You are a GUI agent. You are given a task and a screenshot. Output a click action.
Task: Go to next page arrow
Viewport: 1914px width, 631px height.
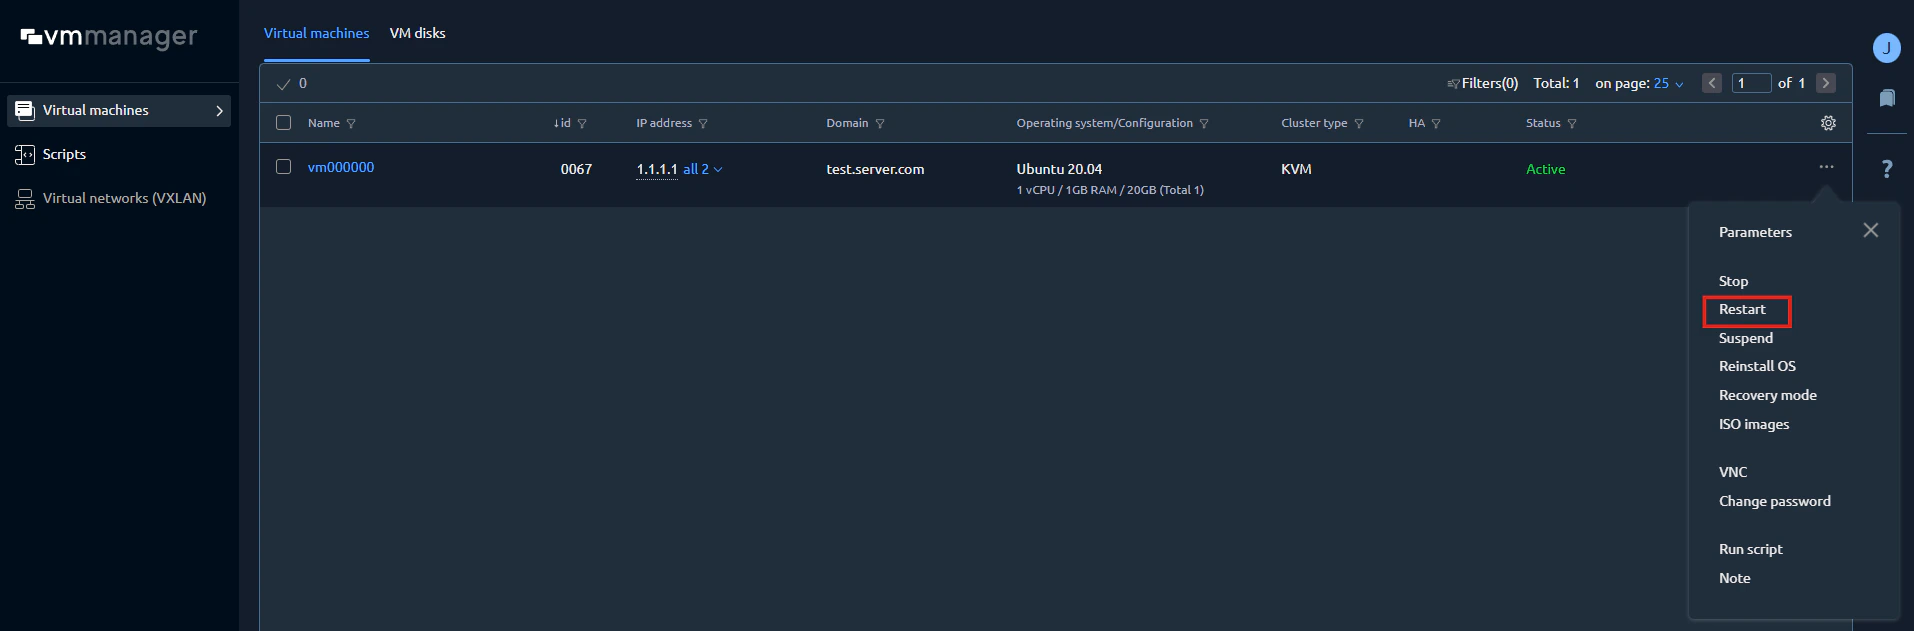click(1826, 83)
